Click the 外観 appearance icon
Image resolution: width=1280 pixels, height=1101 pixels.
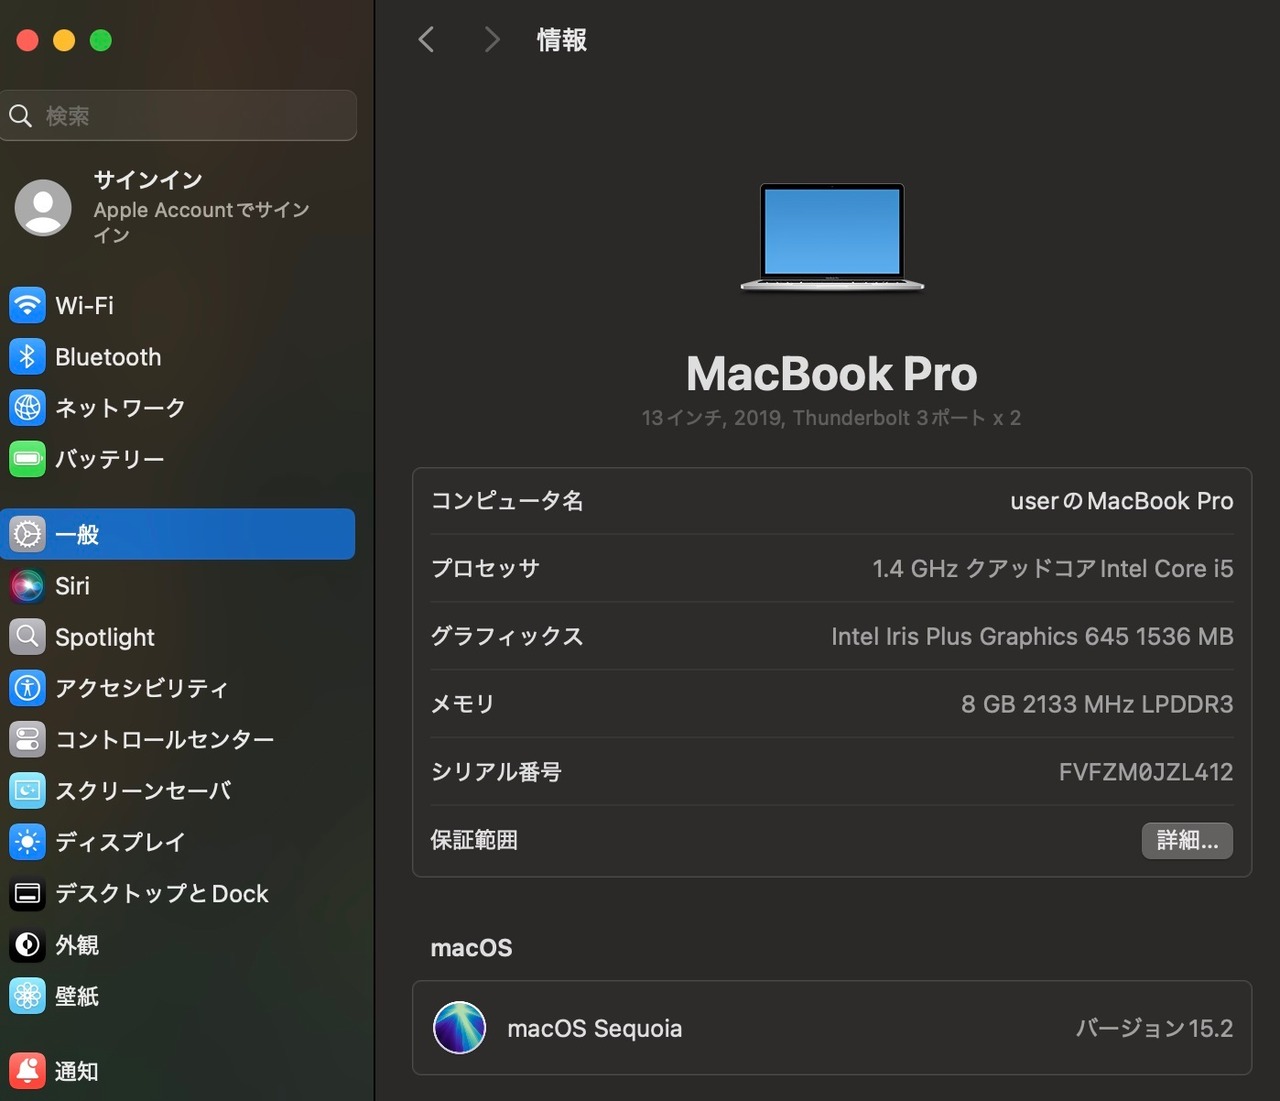pyautogui.click(x=27, y=945)
